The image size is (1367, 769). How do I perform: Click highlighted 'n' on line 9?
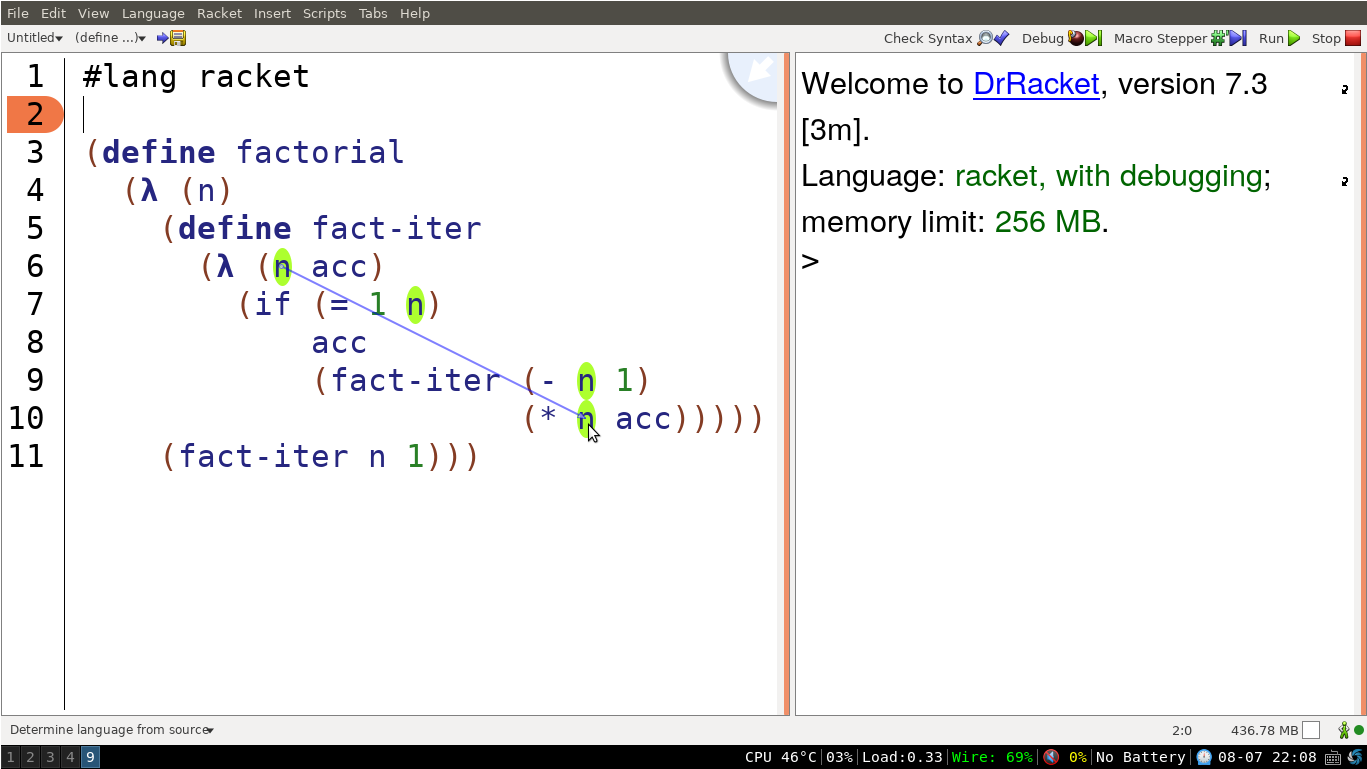[586, 381]
